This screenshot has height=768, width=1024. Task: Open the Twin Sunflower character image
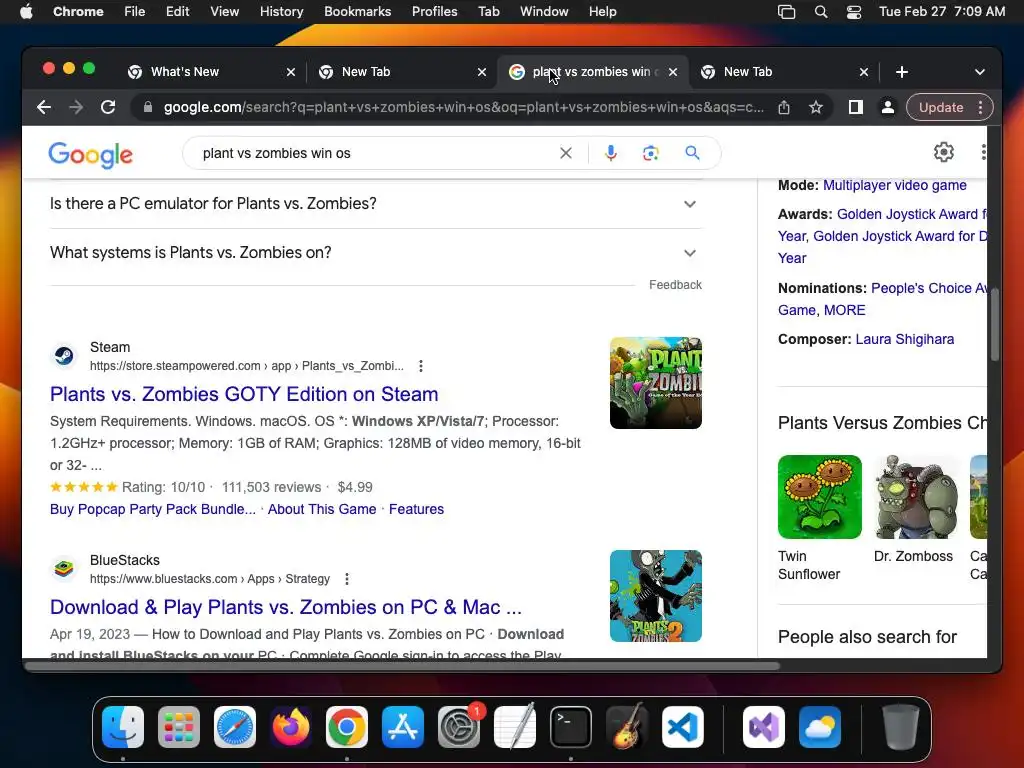point(820,497)
